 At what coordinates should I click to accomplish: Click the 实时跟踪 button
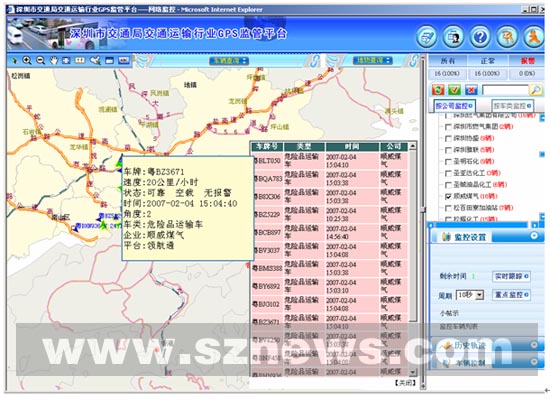(511, 276)
